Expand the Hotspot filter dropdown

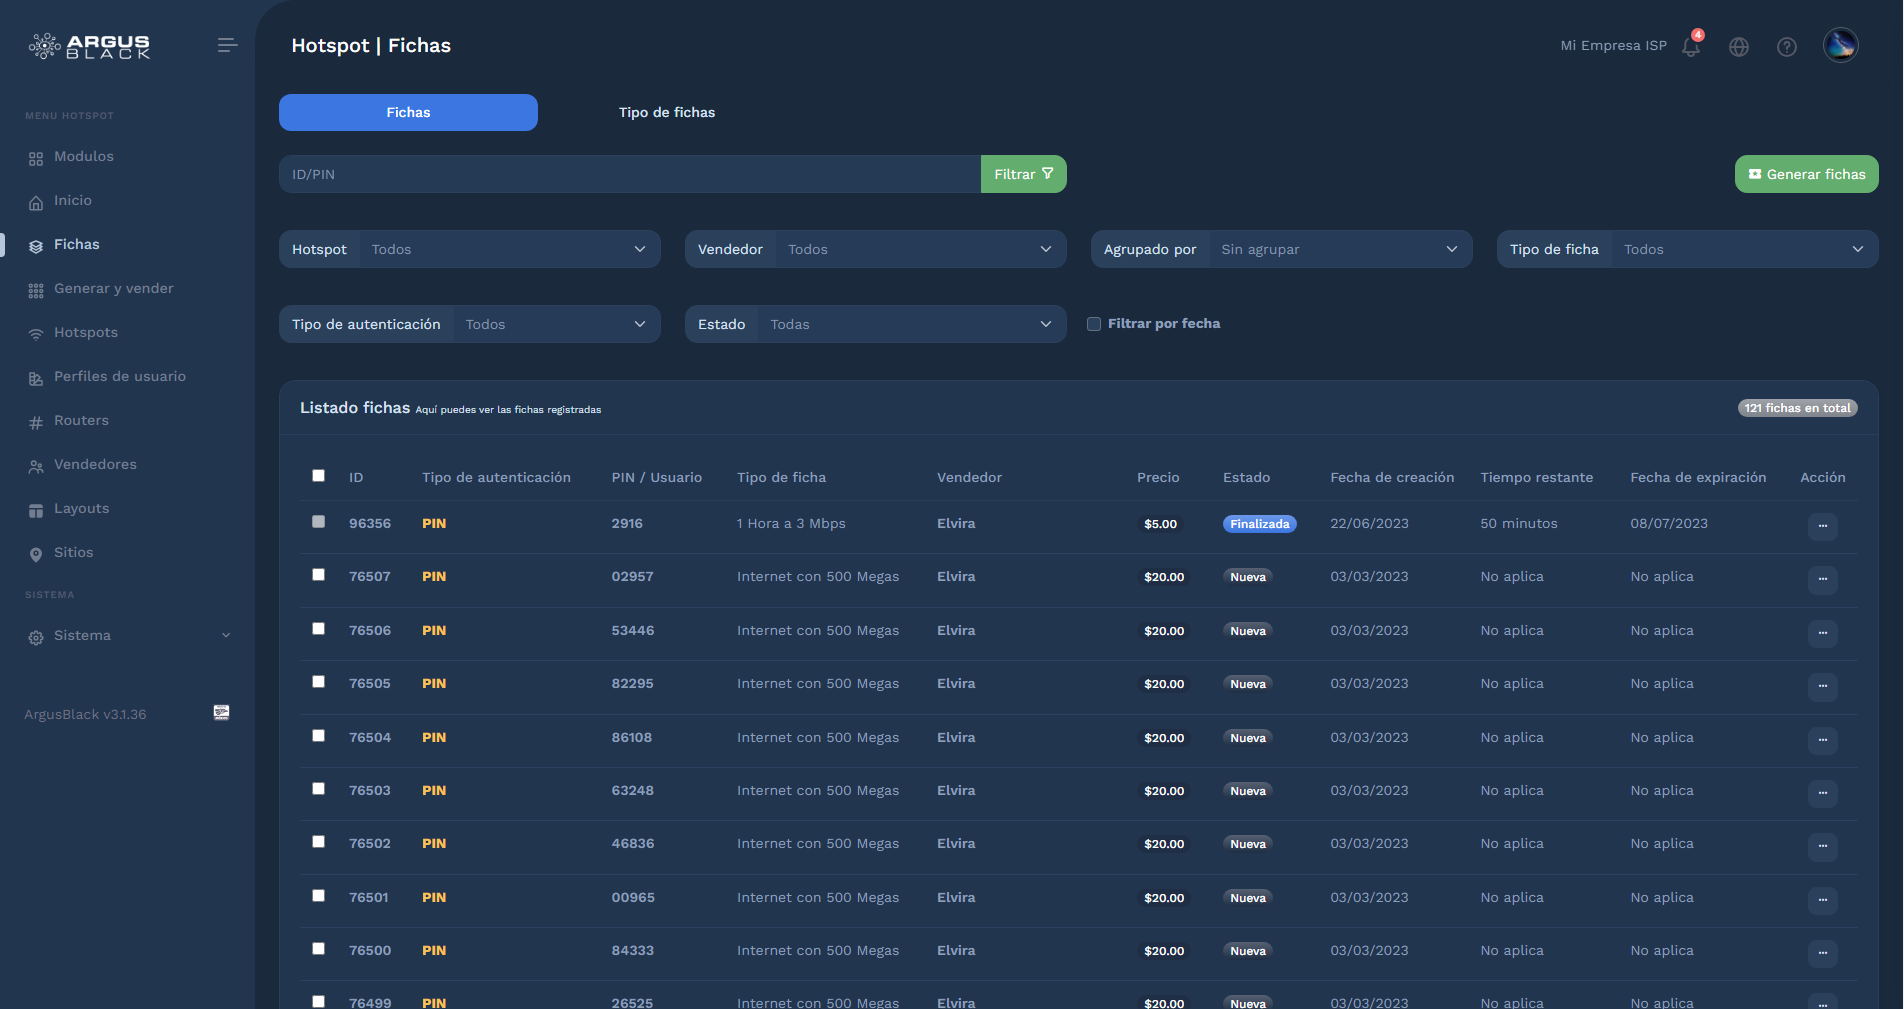508,249
